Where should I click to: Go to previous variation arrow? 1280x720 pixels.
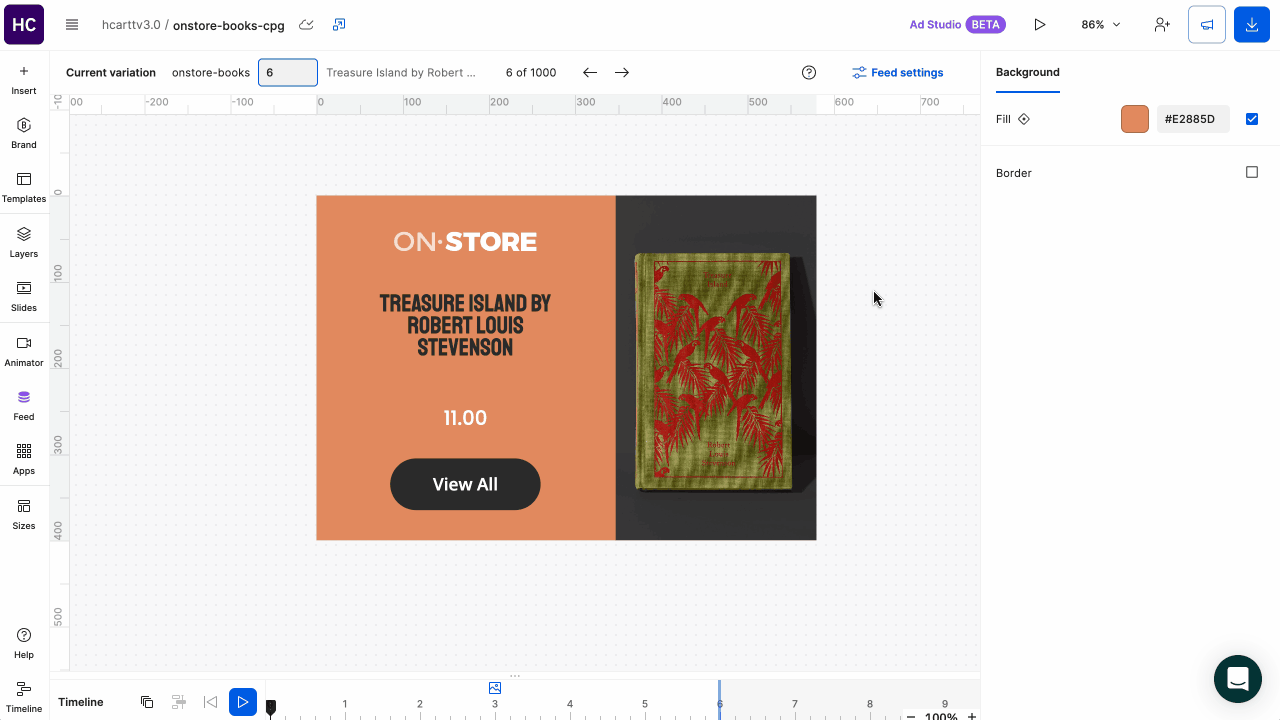pos(590,73)
